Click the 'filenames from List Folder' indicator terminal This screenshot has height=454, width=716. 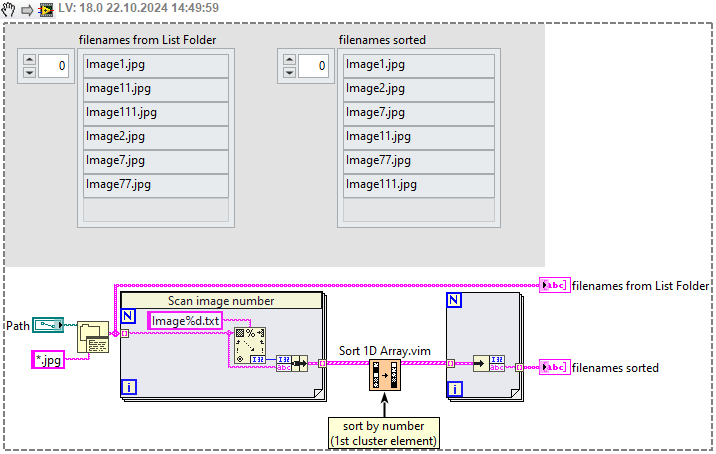(x=555, y=285)
